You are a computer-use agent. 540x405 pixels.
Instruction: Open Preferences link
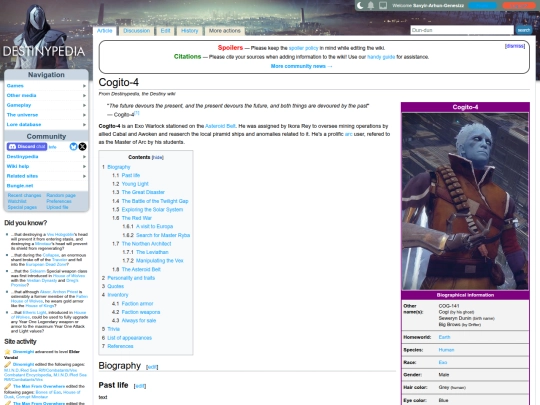tap(59, 201)
